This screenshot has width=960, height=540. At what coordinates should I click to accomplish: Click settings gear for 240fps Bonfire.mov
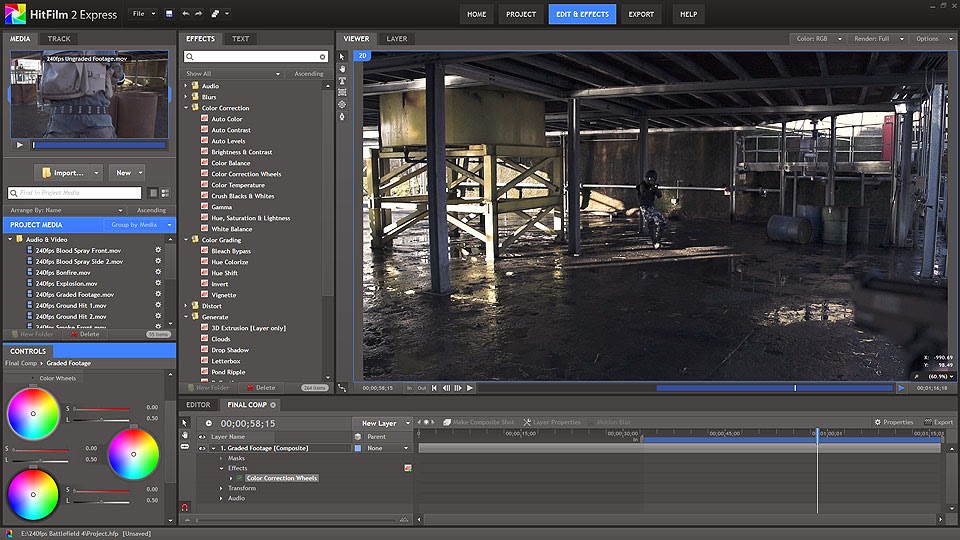pos(158,272)
